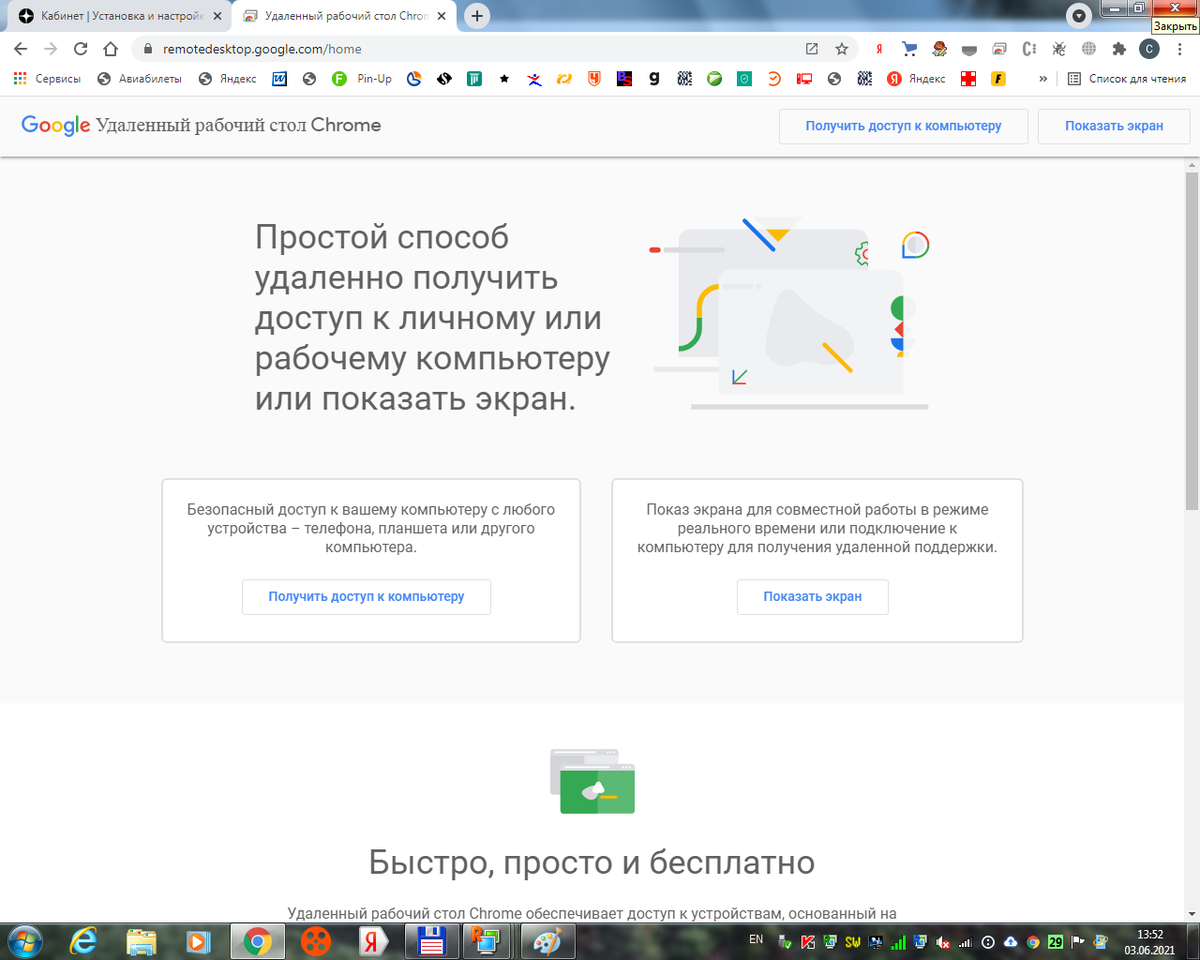Screen dimensions: 1200x960
Task: Click the Google logo in the page header
Action: pyautogui.click(x=56, y=126)
